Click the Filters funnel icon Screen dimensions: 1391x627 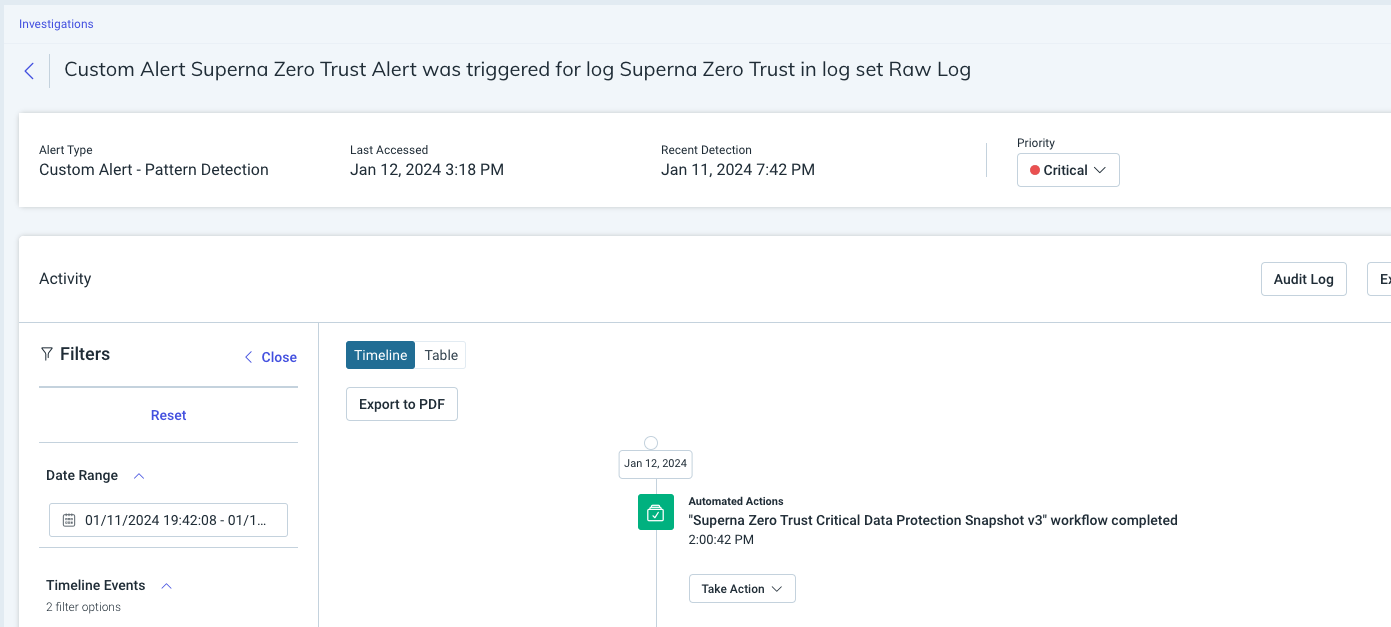tap(46, 353)
